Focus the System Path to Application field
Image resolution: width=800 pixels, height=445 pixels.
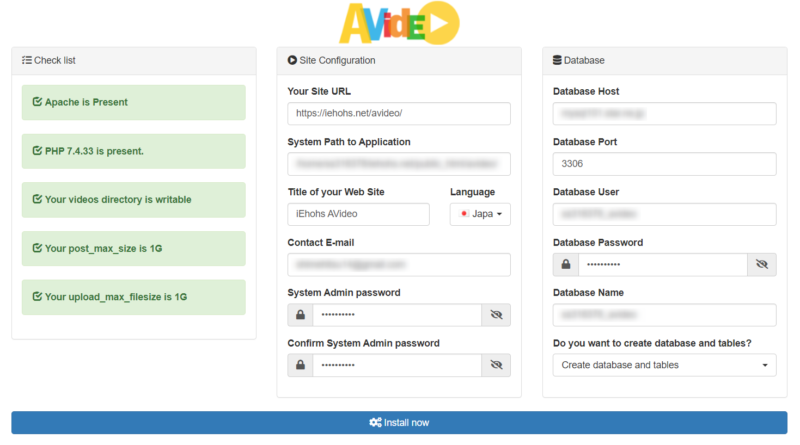point(399,164)
